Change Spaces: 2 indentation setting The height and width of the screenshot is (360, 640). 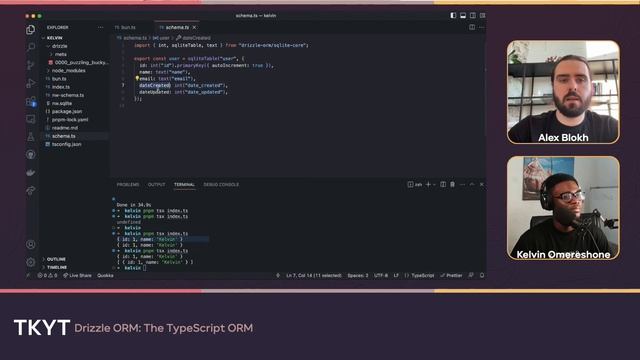(x=358, y=276)
